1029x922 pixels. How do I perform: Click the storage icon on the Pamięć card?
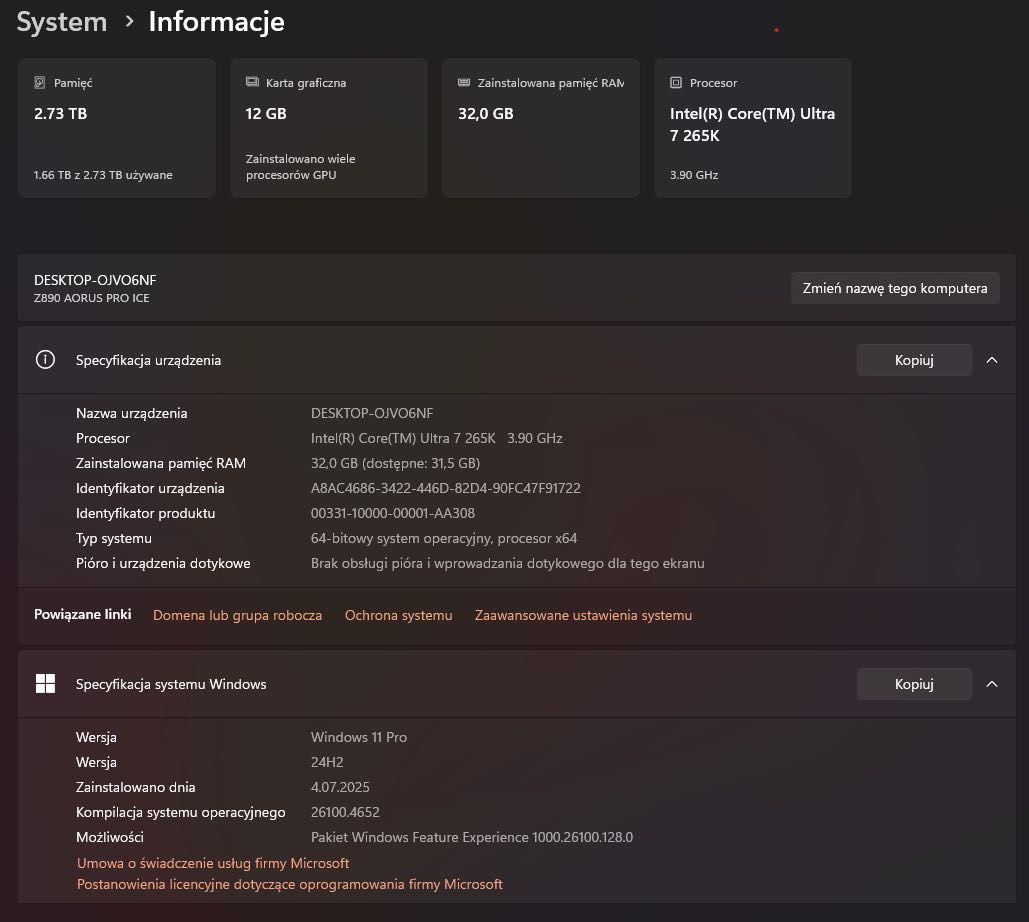point(39,83)
